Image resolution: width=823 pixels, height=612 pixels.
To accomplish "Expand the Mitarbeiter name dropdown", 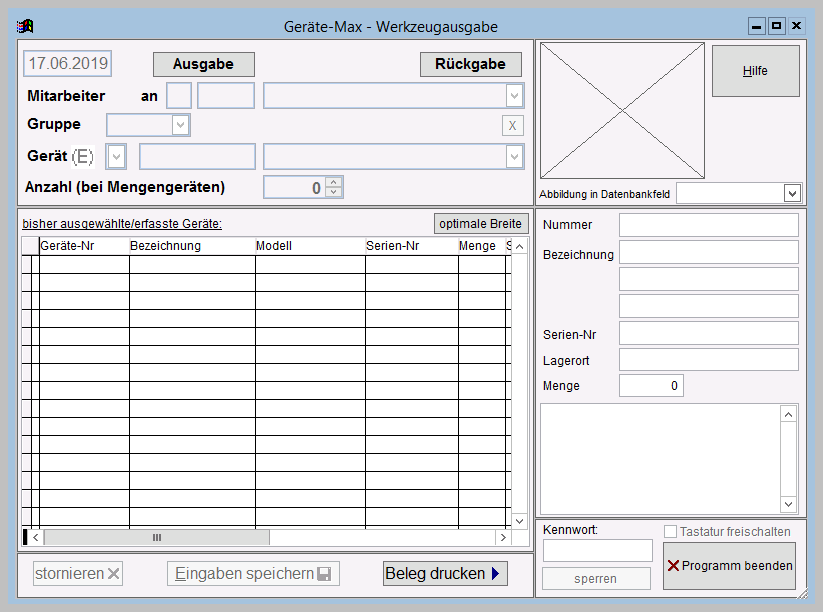I will 514,96.
